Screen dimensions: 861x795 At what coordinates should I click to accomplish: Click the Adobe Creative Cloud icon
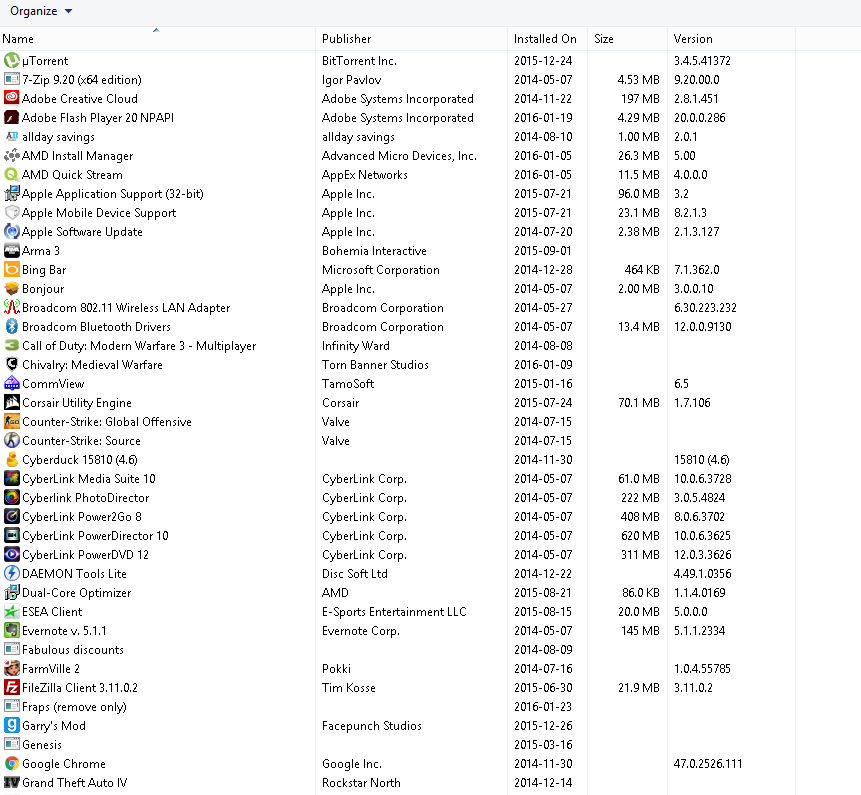12,98
